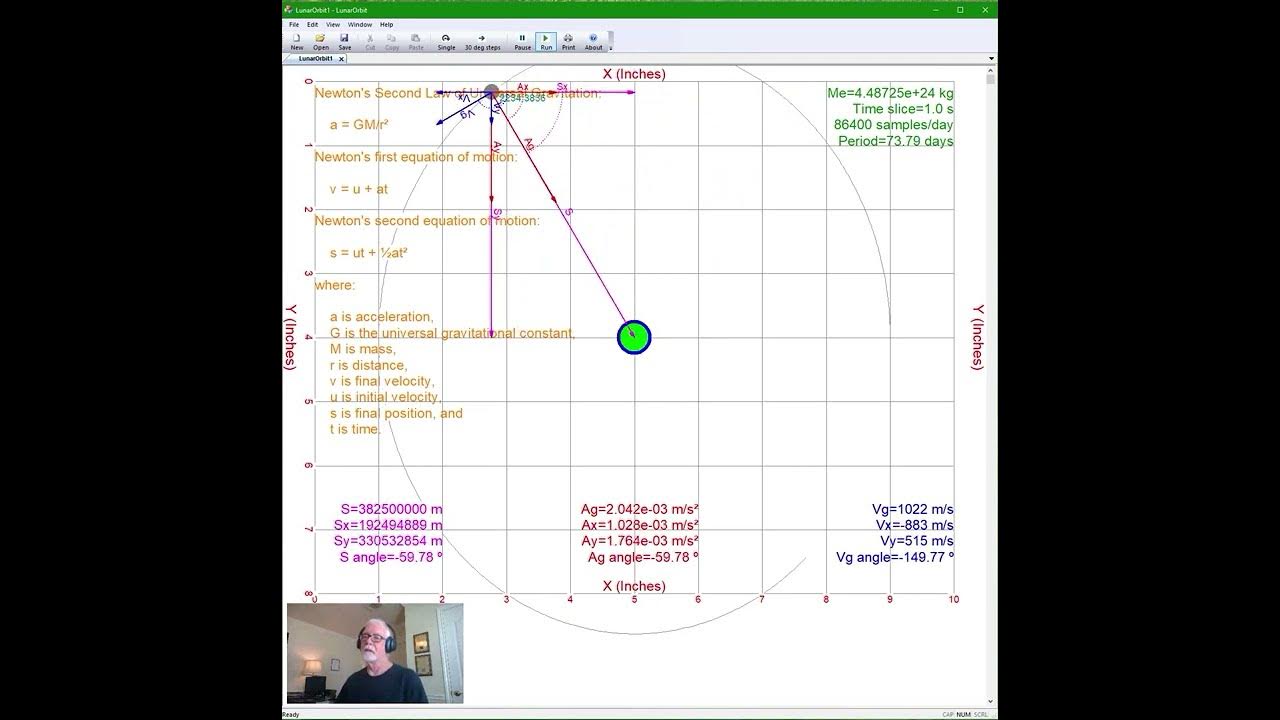Run the orbit simulation
The image size is (1280, 720).
(x=546, y=41)
